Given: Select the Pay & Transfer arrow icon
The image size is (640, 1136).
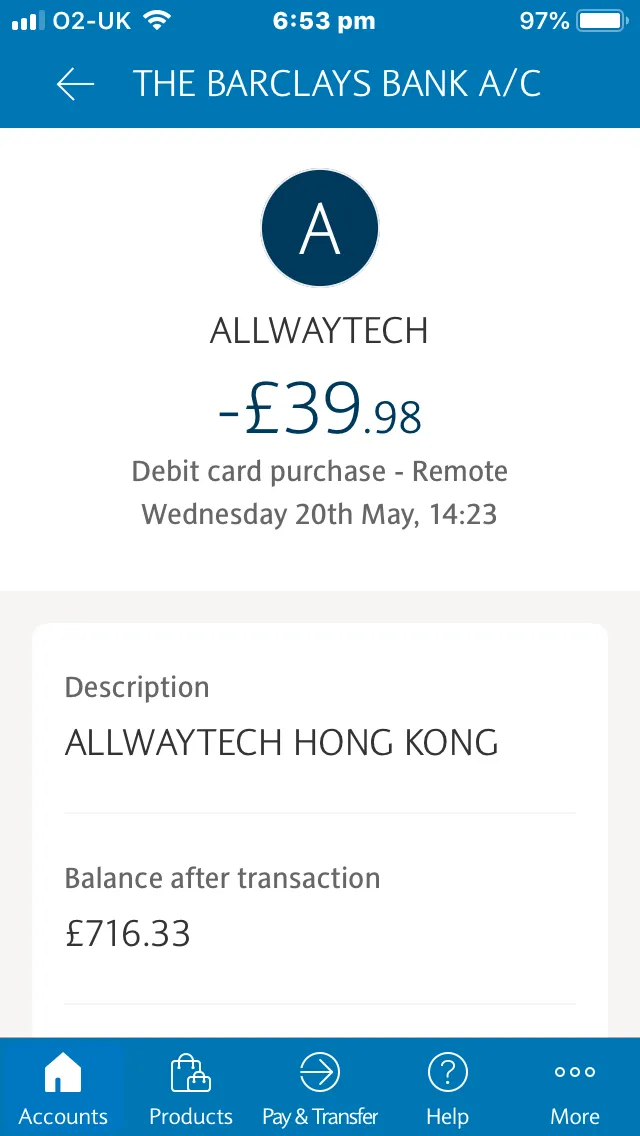Looking at the screenshot, I should [x=320, y=1072].
